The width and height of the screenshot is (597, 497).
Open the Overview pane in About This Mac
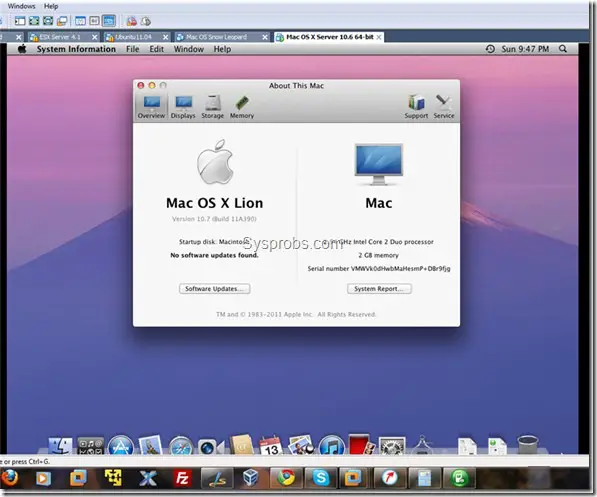[x=151, y=107]
